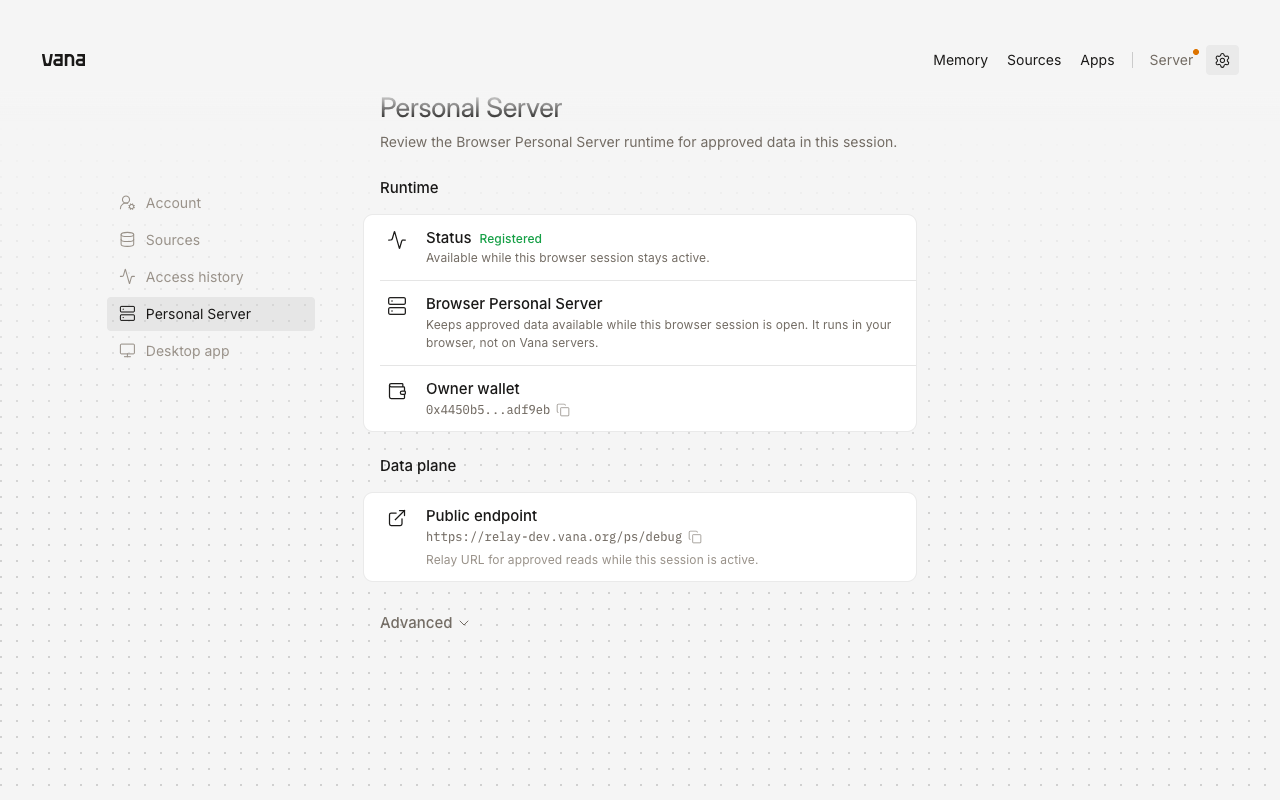Click the Public endpoint external link icon
Image resolution: width=1280 pixels, height=800 pixels.
click(397, 518)
